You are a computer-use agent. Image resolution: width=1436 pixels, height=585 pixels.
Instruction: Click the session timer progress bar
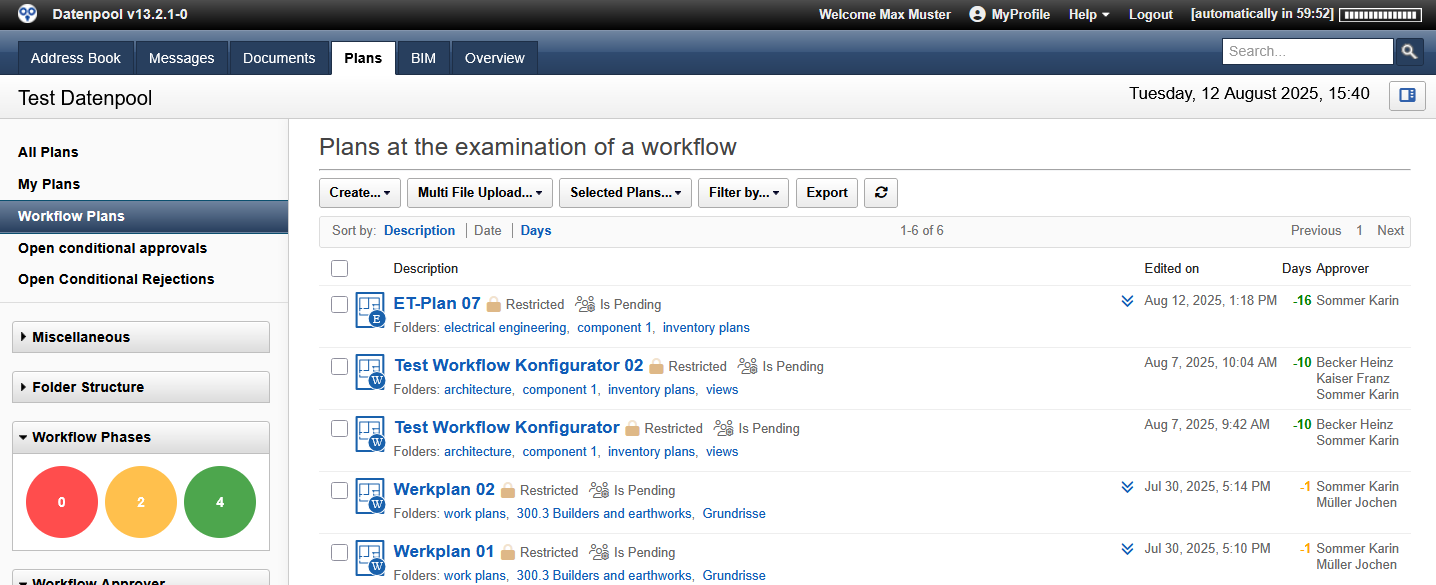pos(1380,14)
